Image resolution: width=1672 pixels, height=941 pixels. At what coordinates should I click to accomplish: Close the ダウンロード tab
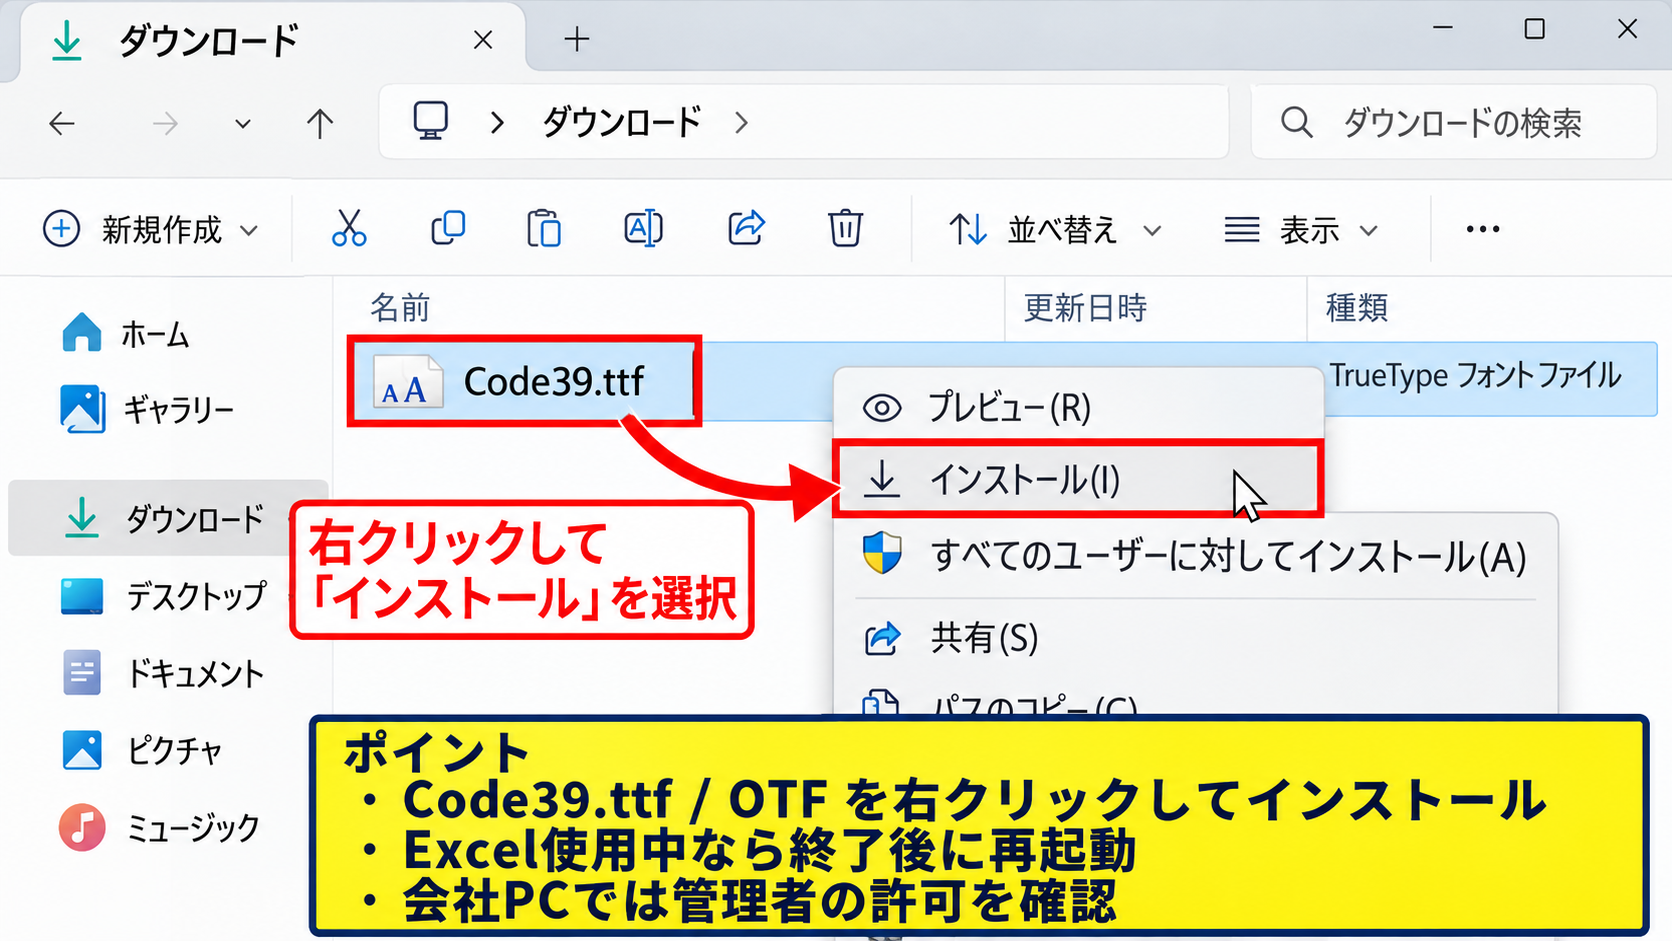point(483,40)
